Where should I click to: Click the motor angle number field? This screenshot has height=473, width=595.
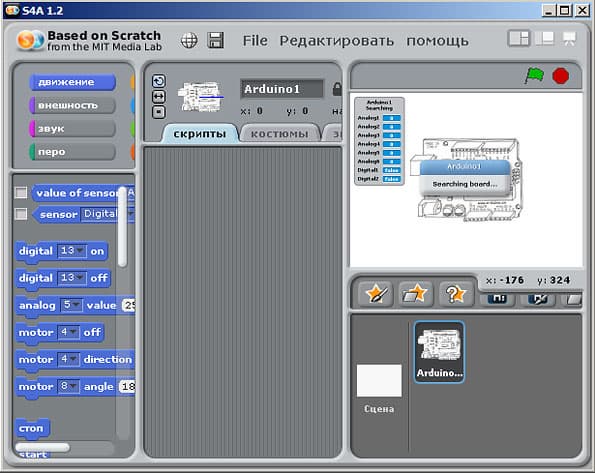pos(127,386)
